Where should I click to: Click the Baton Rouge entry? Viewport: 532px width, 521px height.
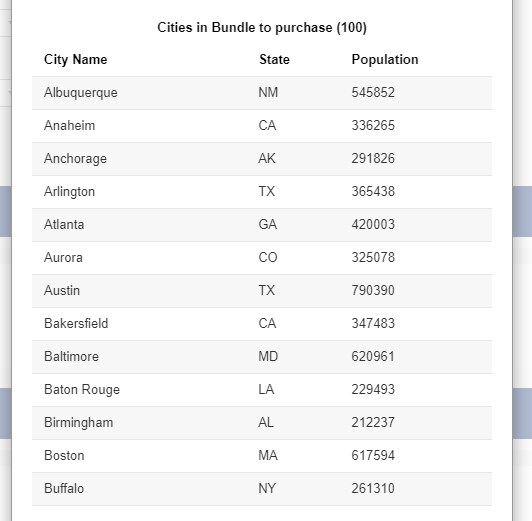coord(82,390)
